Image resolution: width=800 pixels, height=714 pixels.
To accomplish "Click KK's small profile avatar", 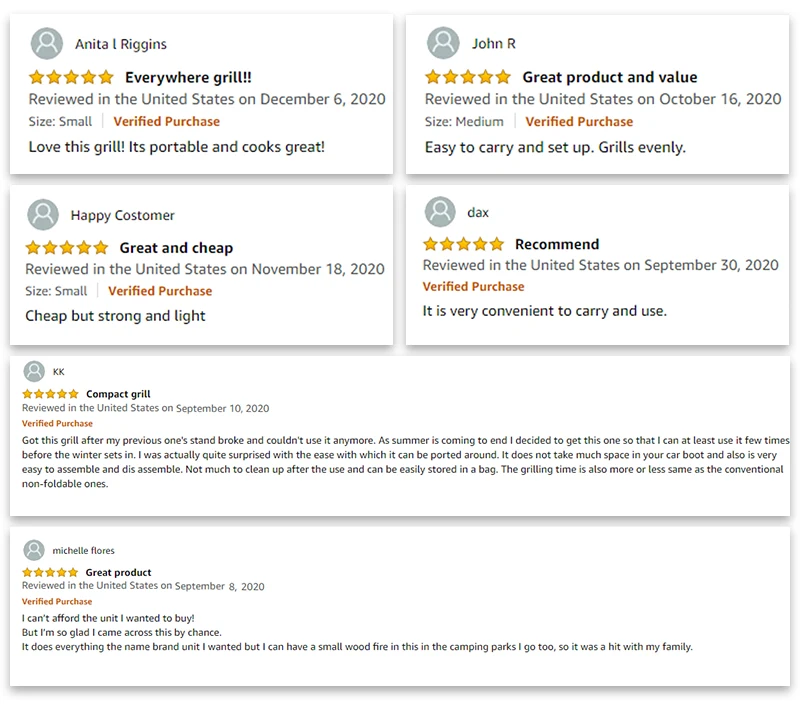I will pos(33,371).
